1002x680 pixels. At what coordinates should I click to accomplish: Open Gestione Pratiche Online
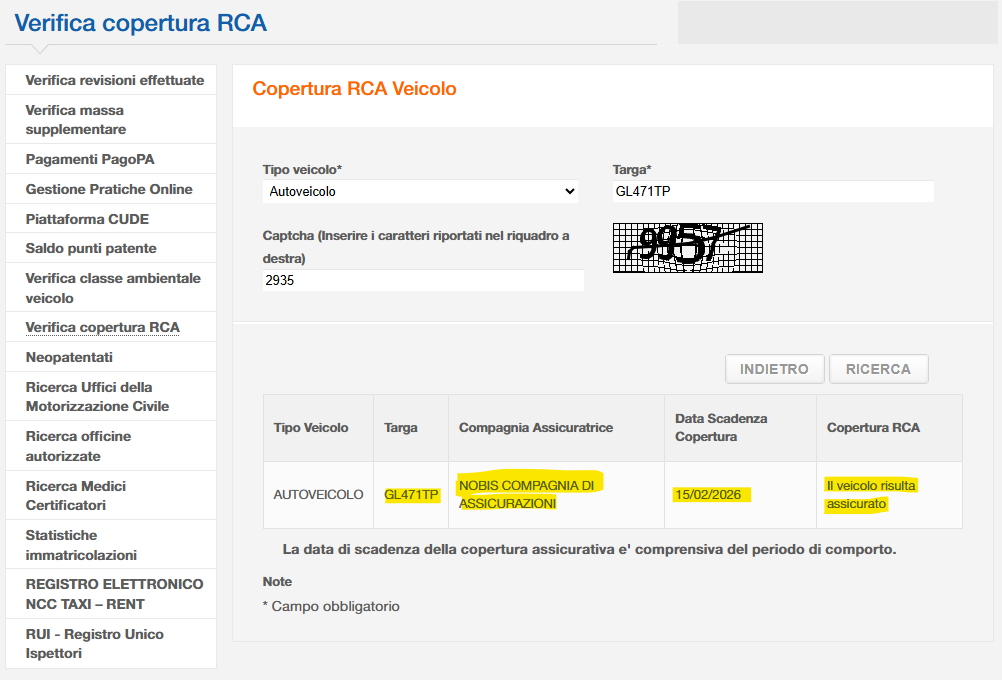[109, 189]
